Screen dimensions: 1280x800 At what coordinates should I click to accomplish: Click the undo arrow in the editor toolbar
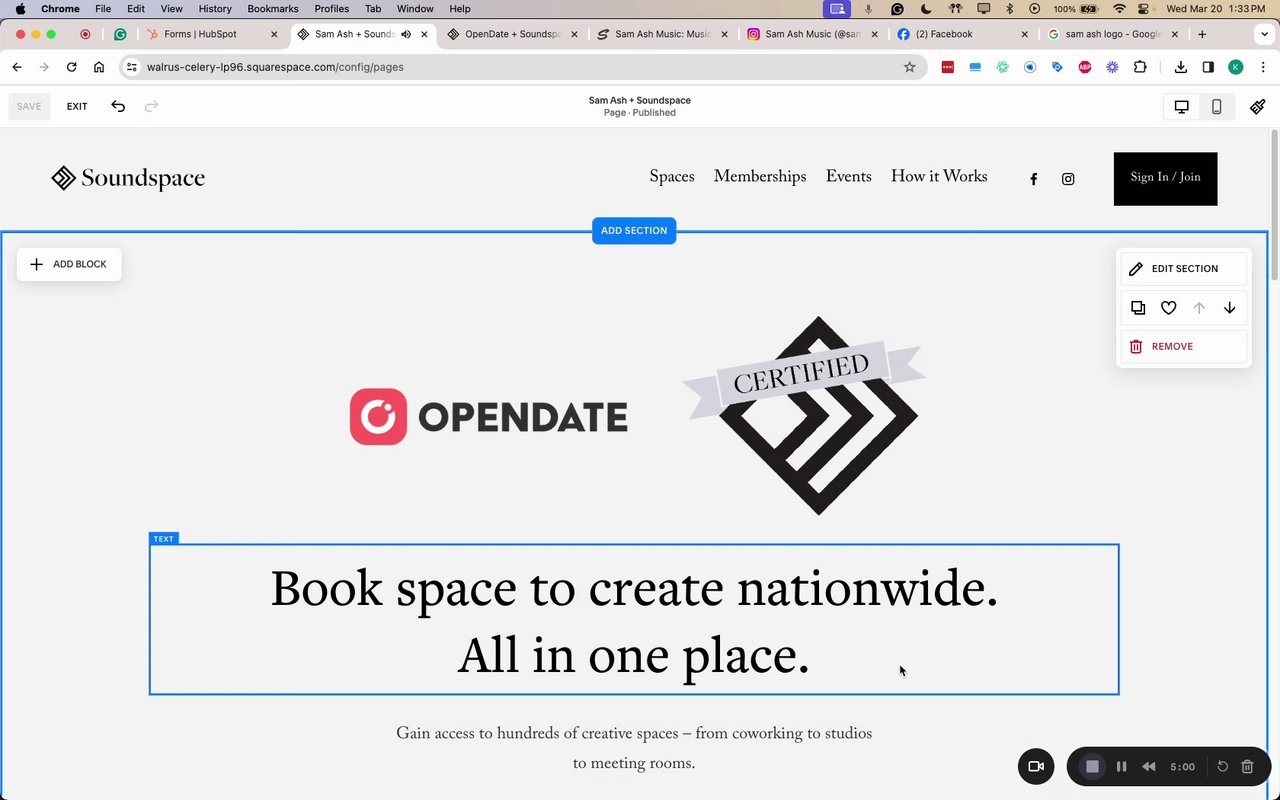[x=118, y=106]
